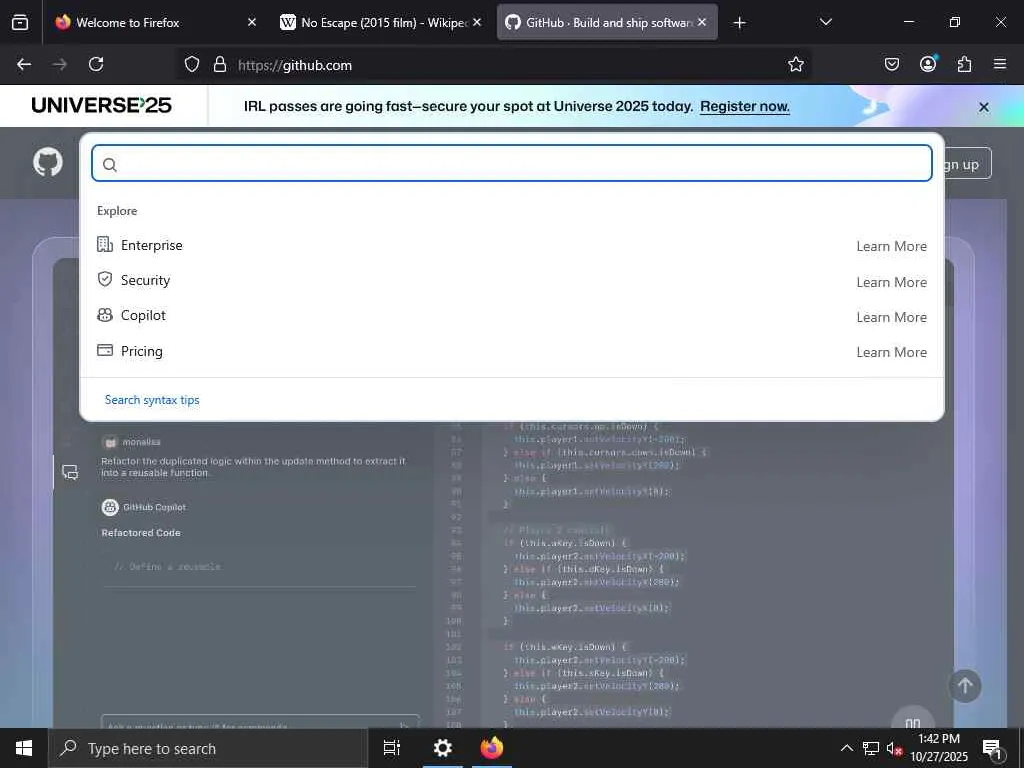The width and height of the screenshot is (1024, 768).
Task: Click Copilot chat sidebar icon
Action: coord(70,472)
